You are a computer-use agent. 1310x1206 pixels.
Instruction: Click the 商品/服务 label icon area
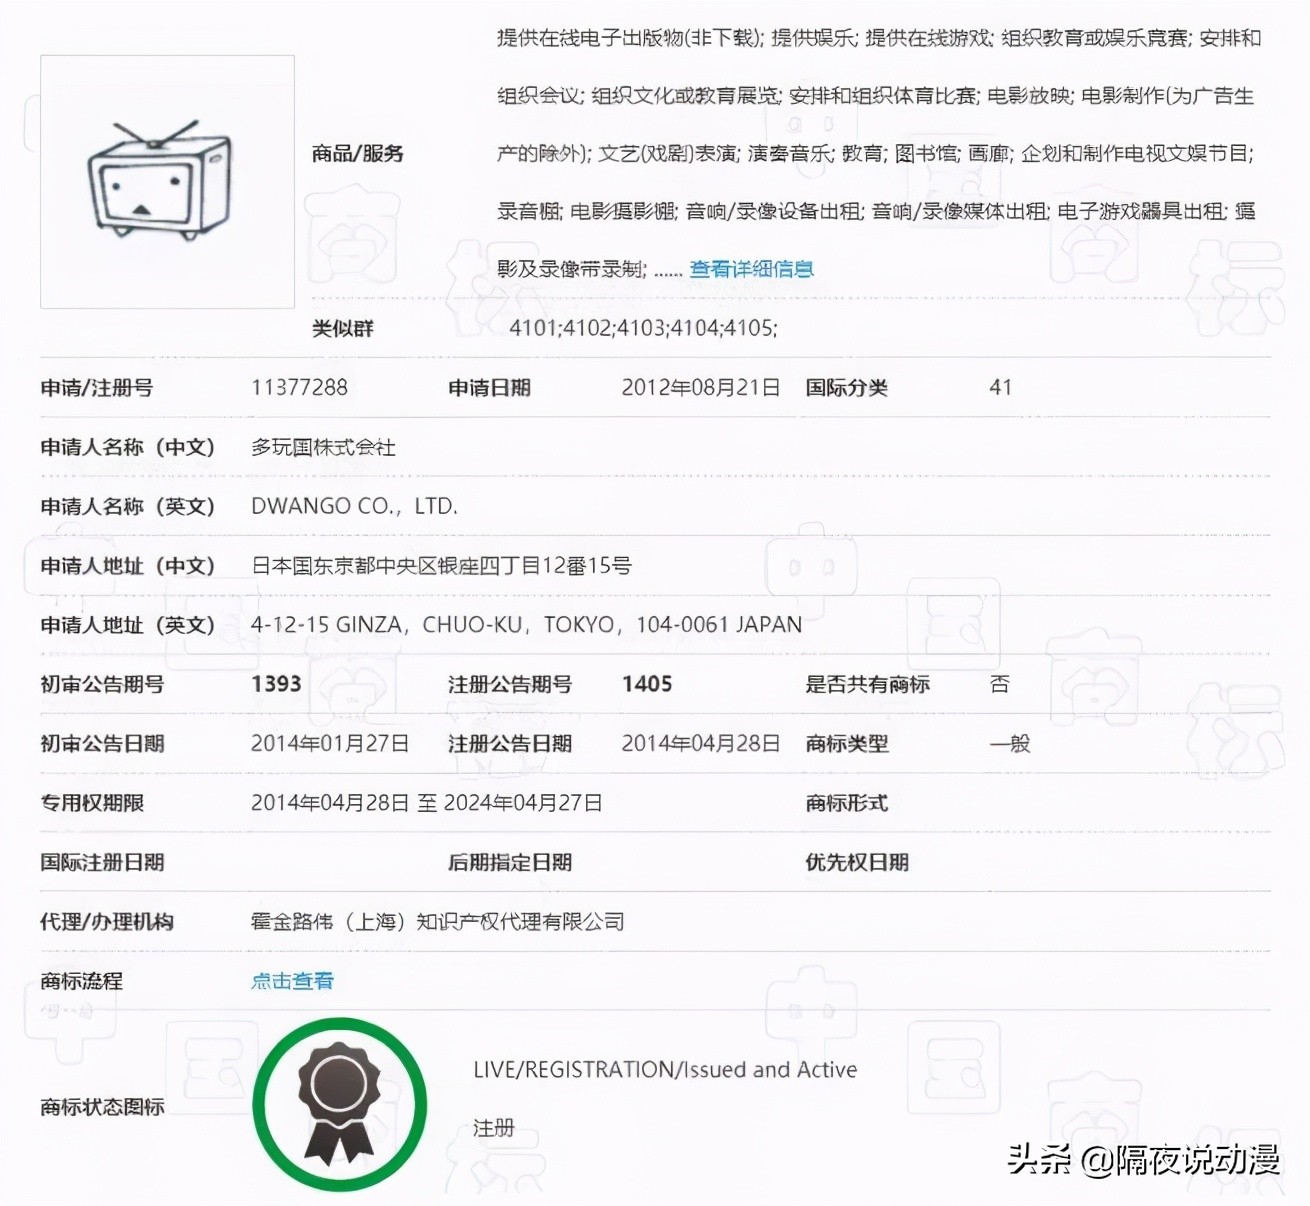[357, 153]
